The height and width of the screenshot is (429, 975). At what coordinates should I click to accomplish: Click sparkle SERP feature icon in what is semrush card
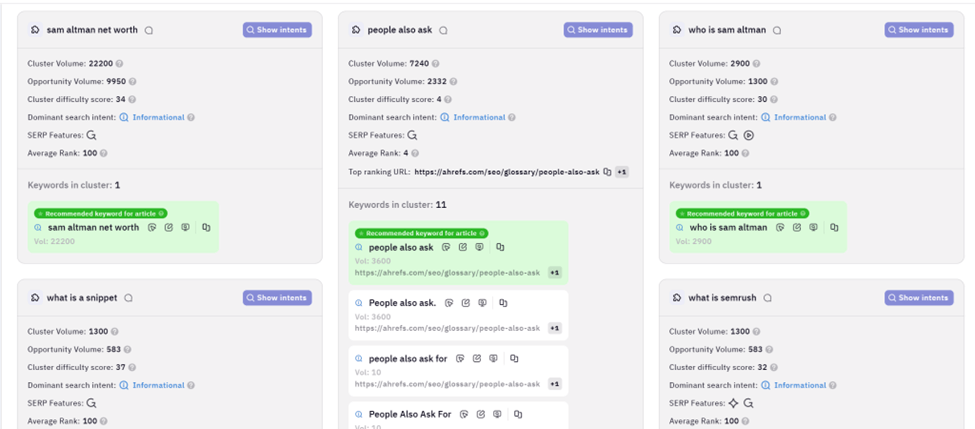point(733,403)
